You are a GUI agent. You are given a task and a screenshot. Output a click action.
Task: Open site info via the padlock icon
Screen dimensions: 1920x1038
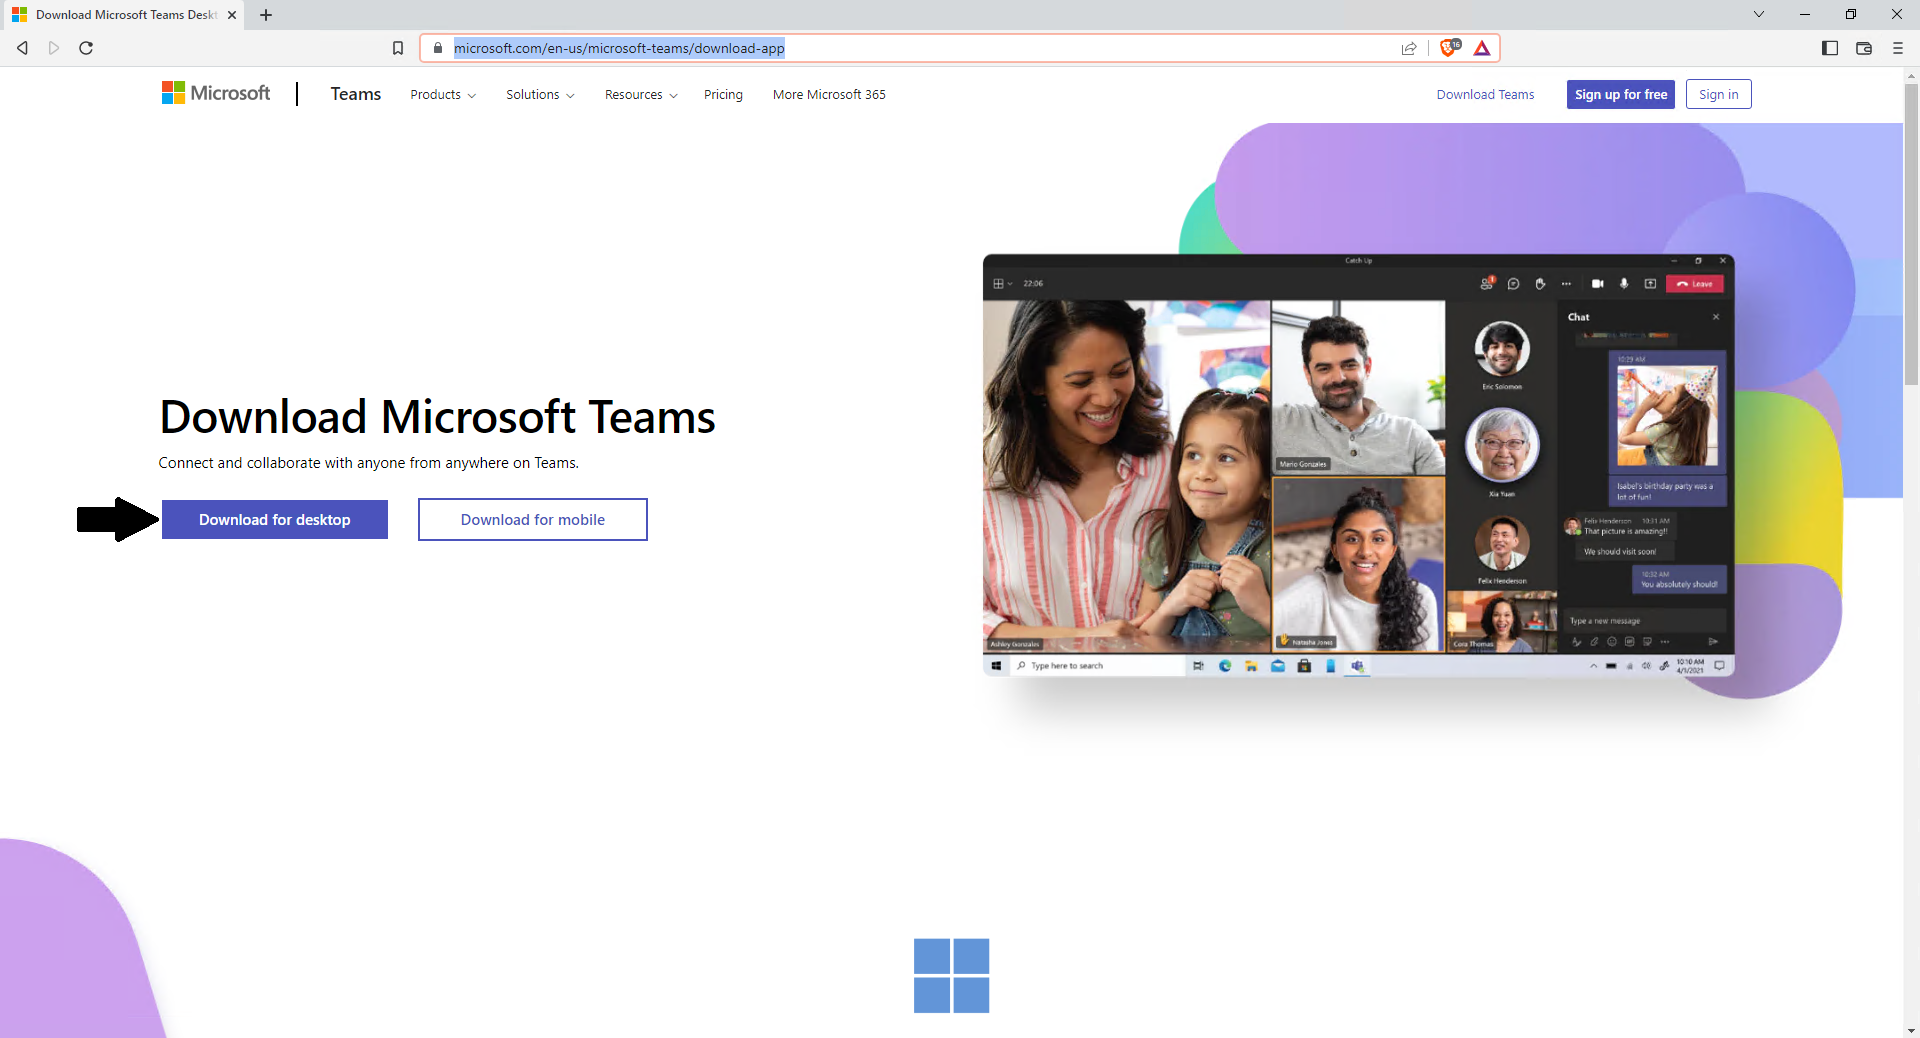click(x=437, y=48)
